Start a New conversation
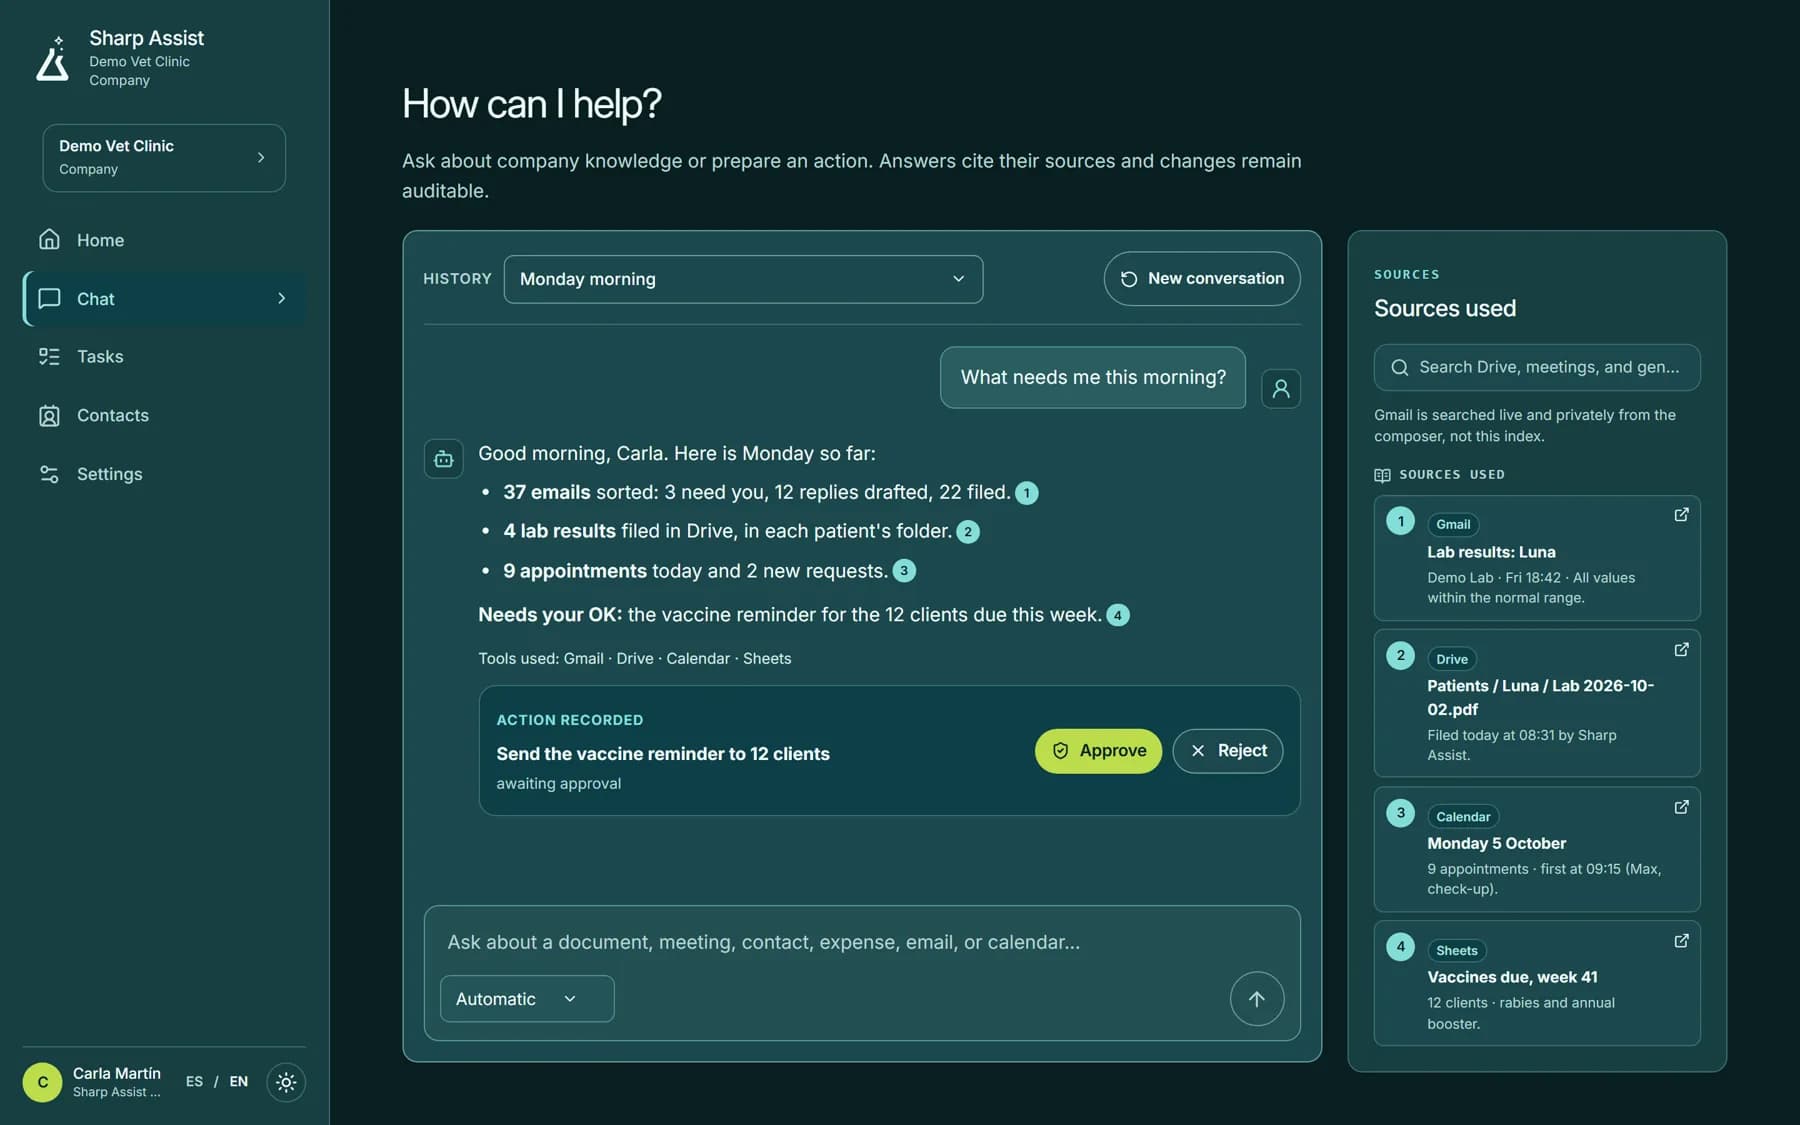Image resolution: width=1800 pixels, height=1125 pixels. pos(1202,278)
